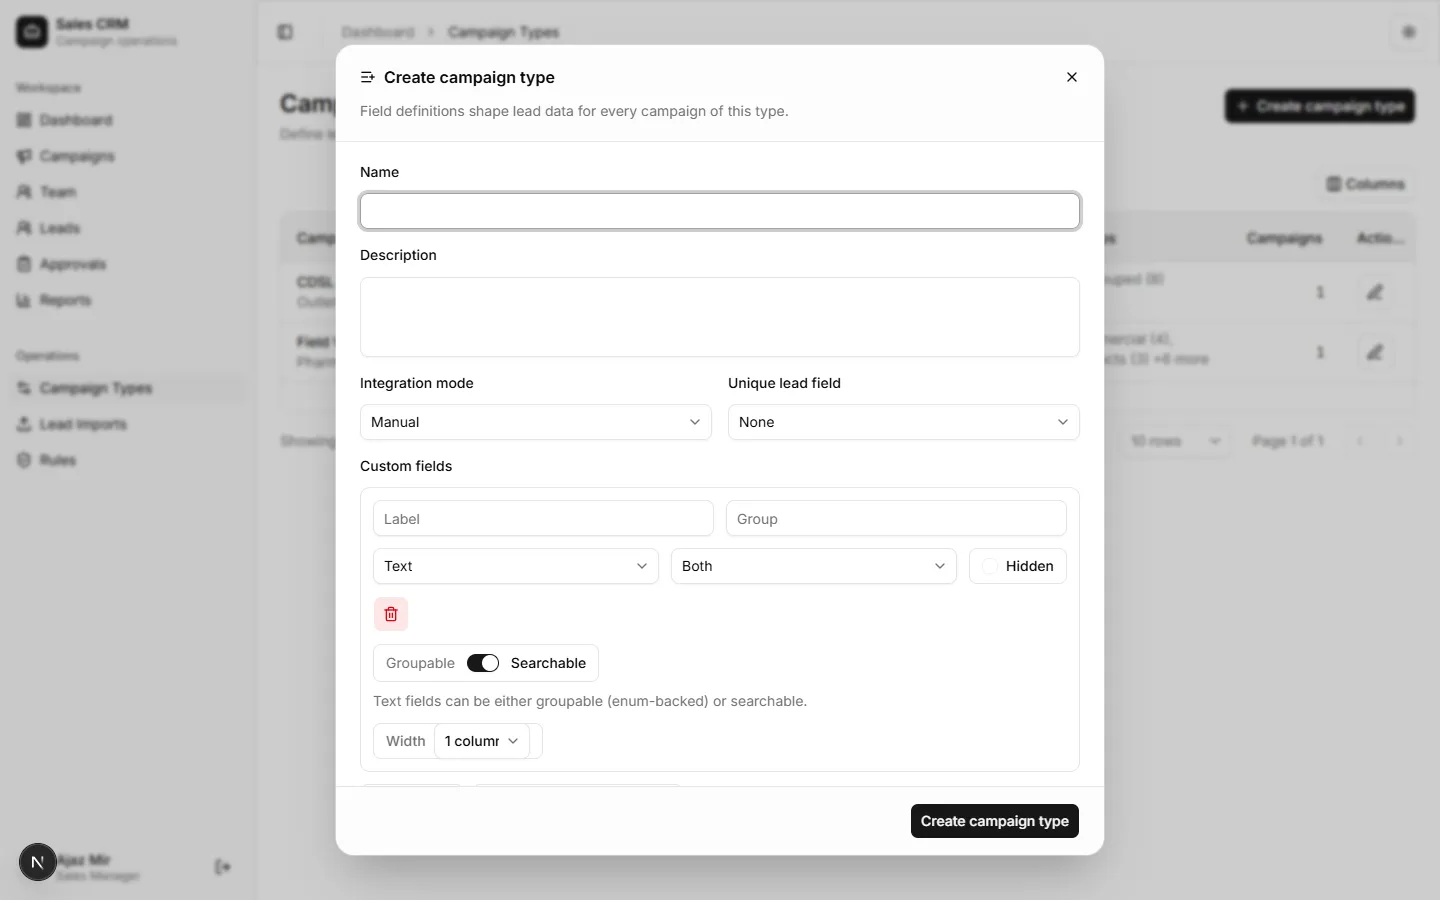Open Reports in the sidebar
Screen dimensions: 1440x900
128,300
